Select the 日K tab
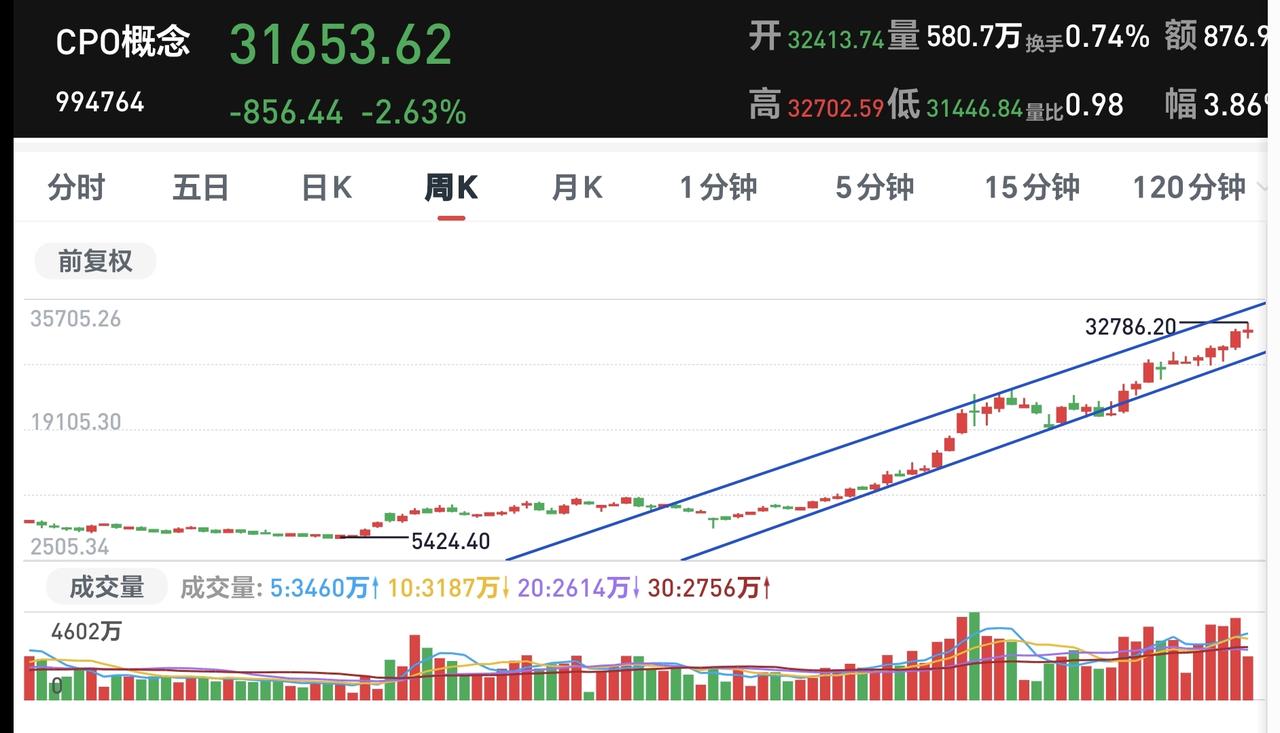Screen dimensions: 1280x733 pos(327,187)
